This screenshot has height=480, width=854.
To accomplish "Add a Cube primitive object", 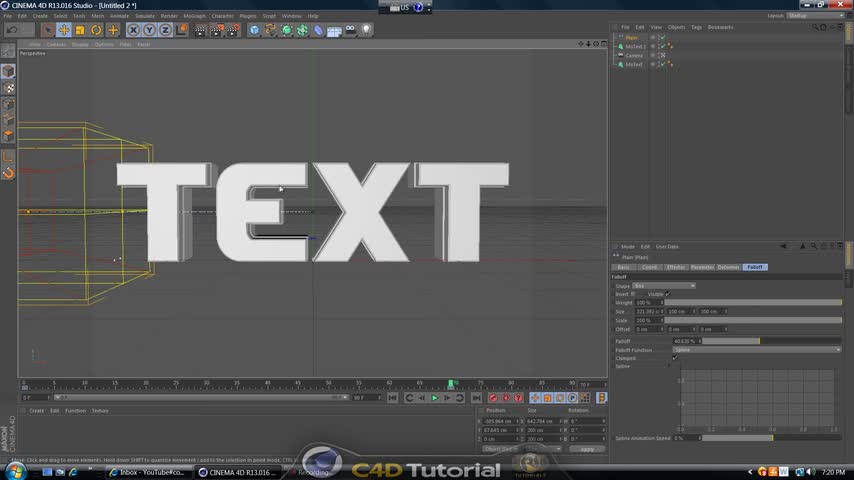I will coord(254,30).
